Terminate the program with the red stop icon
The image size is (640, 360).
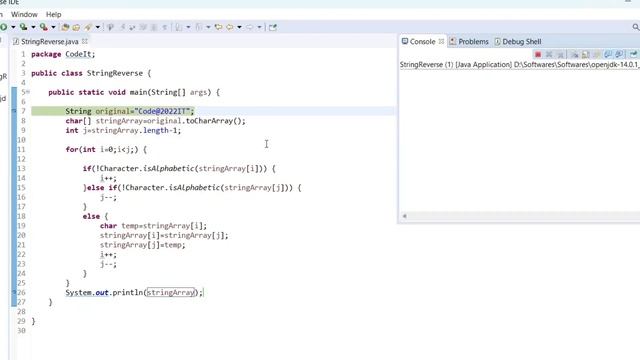(x=538, y=54)
